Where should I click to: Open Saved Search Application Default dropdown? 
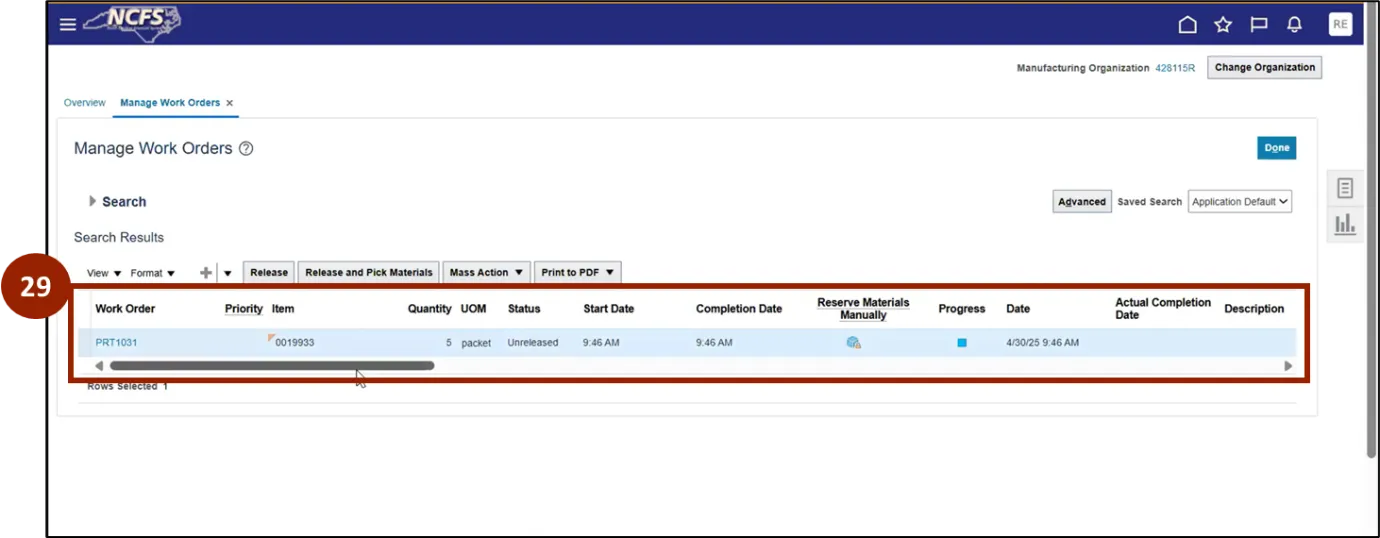click(x=1240, y=201)
